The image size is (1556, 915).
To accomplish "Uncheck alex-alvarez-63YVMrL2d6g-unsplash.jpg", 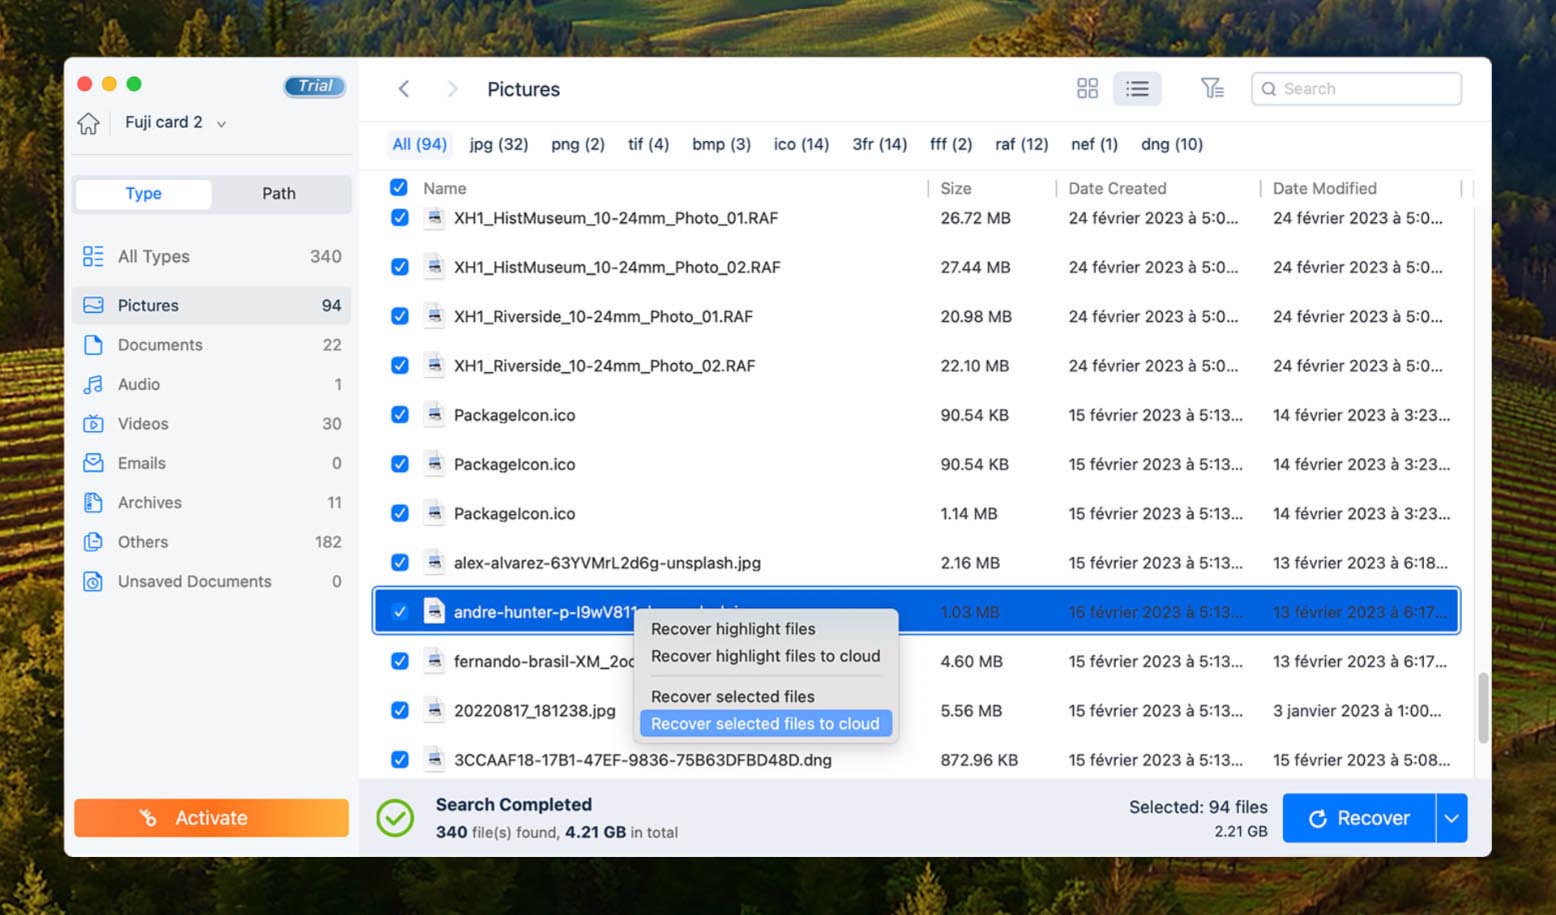I will (399, 562).
